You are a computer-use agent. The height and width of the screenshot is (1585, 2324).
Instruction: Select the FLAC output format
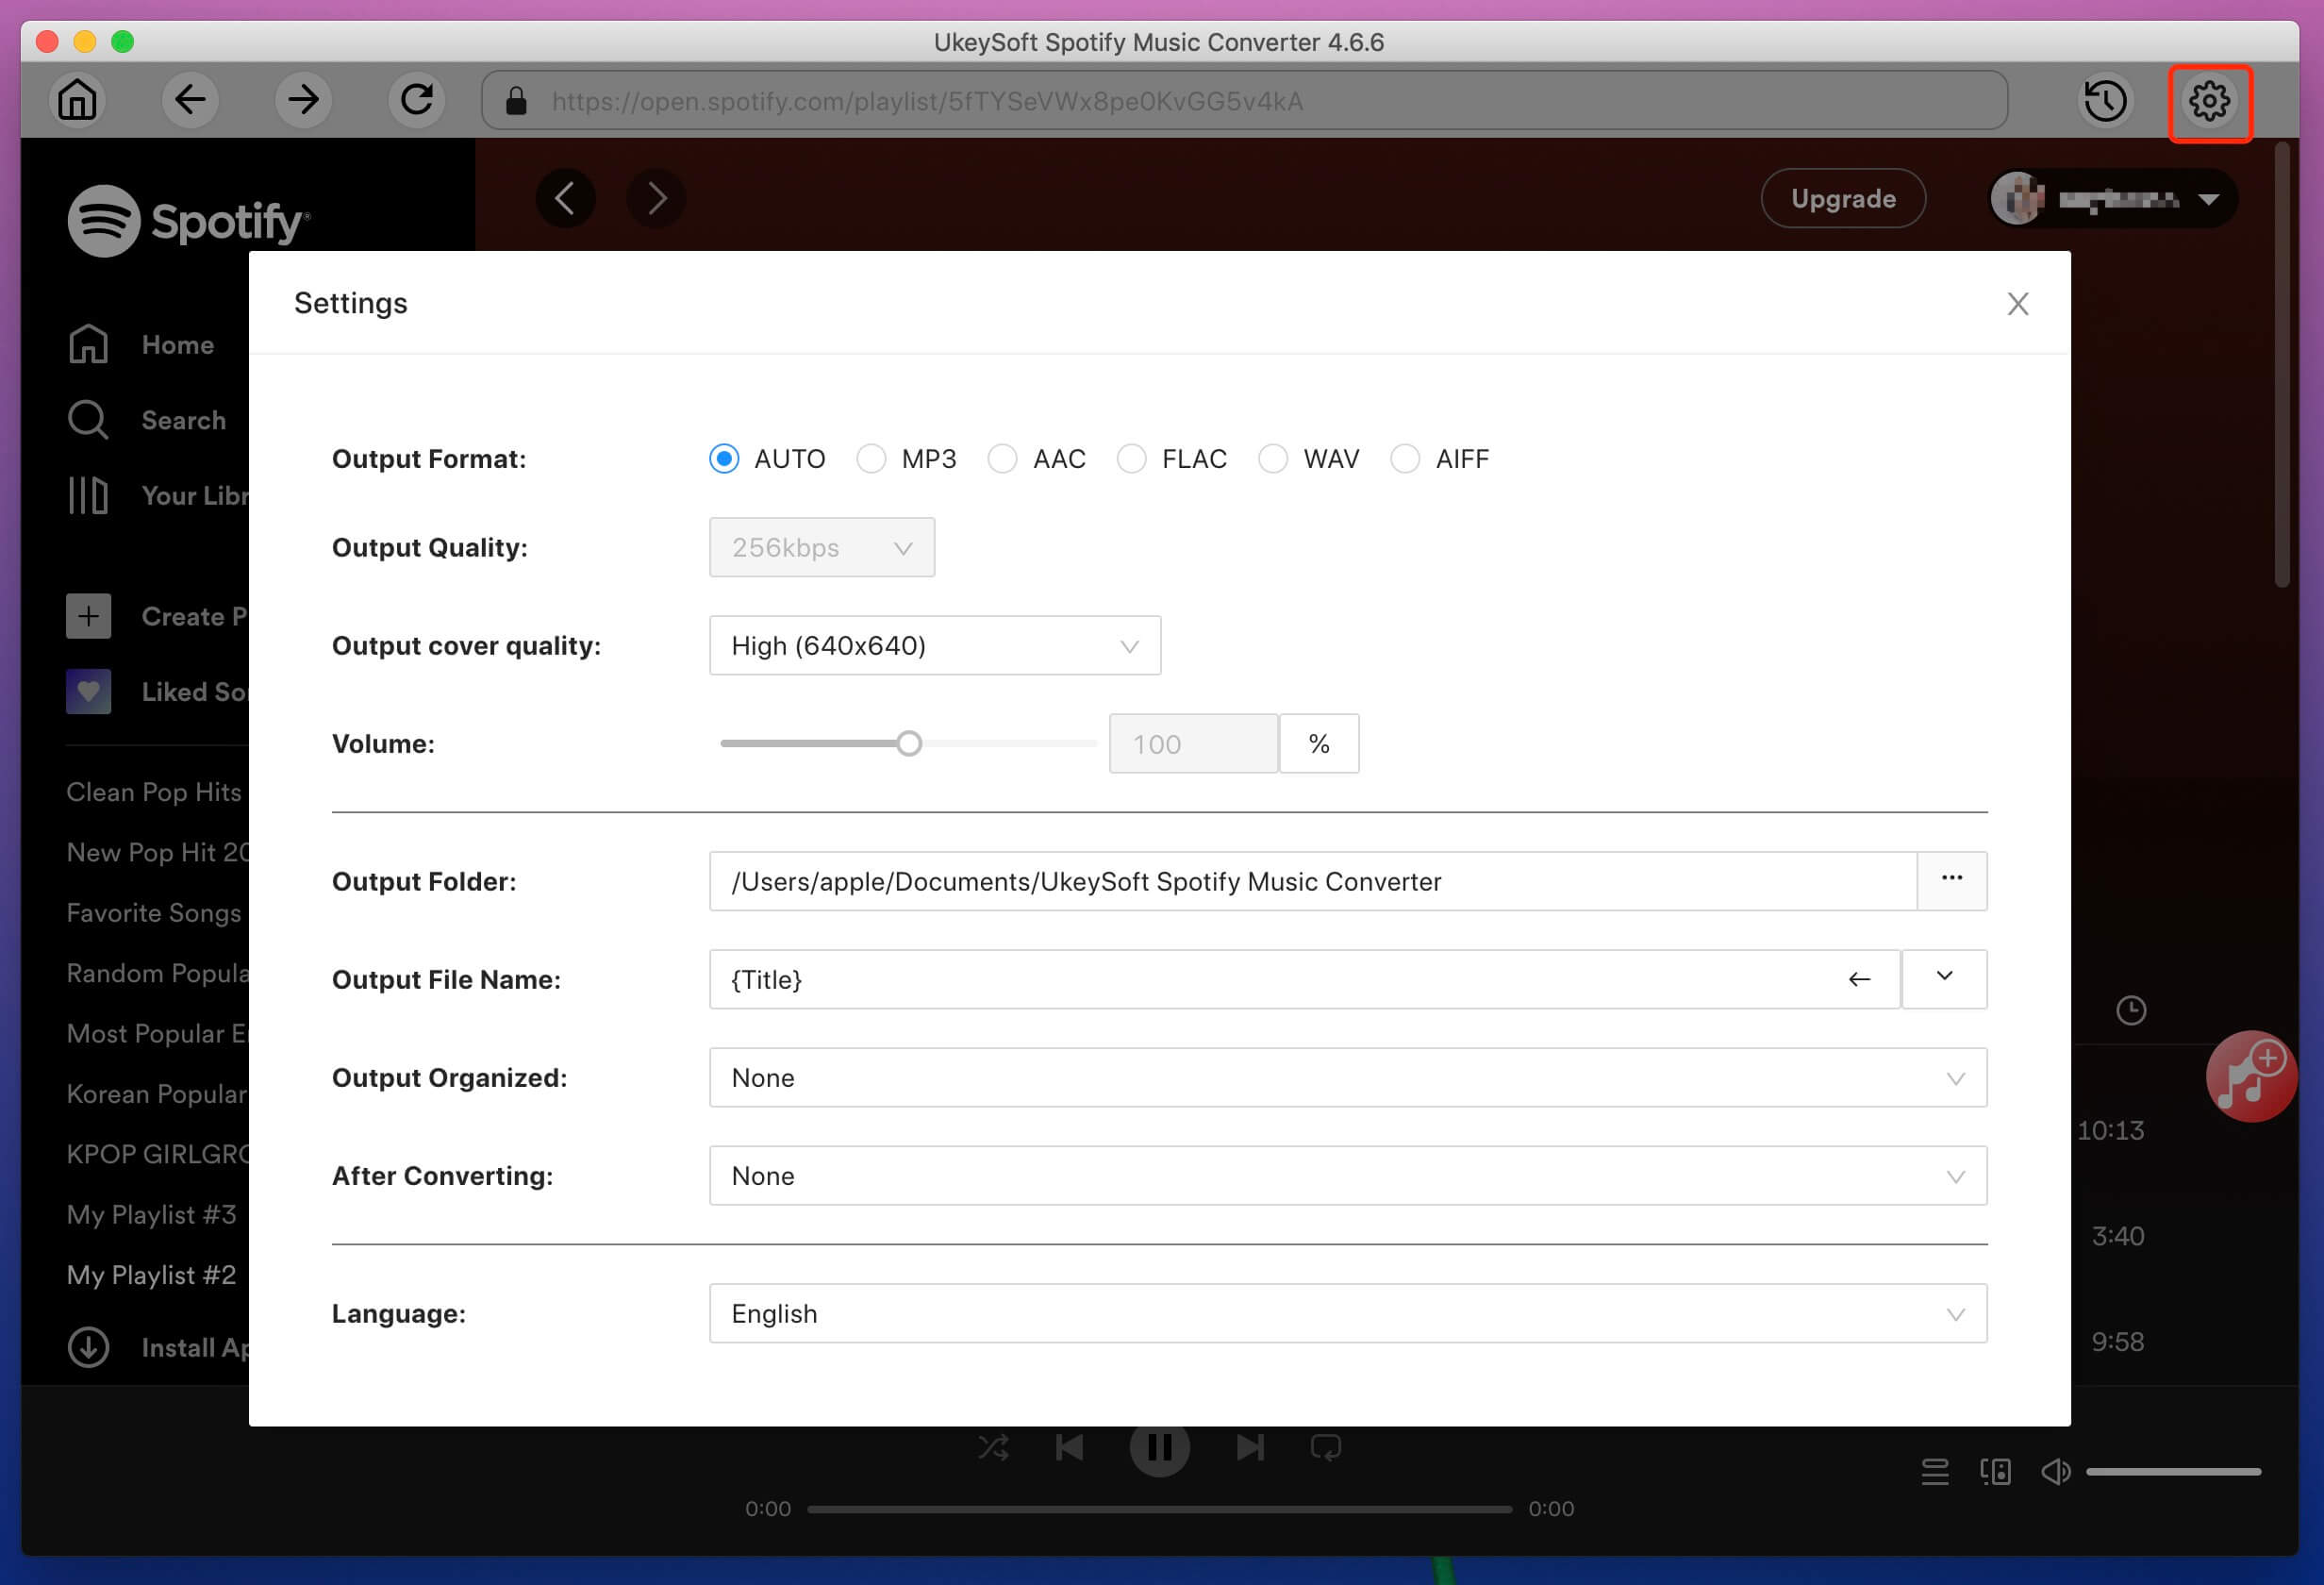[x=1130, y=459]
